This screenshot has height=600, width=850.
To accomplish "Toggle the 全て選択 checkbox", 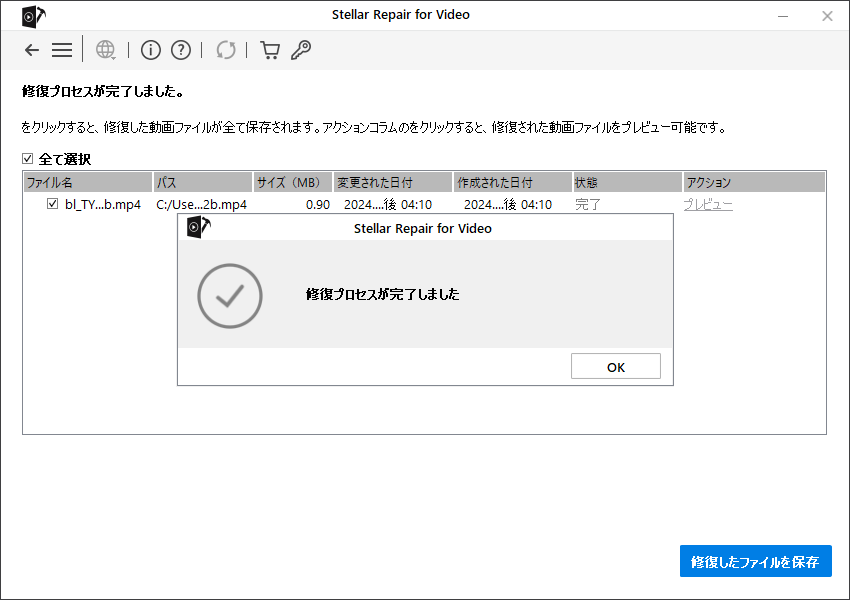I will tap(28, 158).
